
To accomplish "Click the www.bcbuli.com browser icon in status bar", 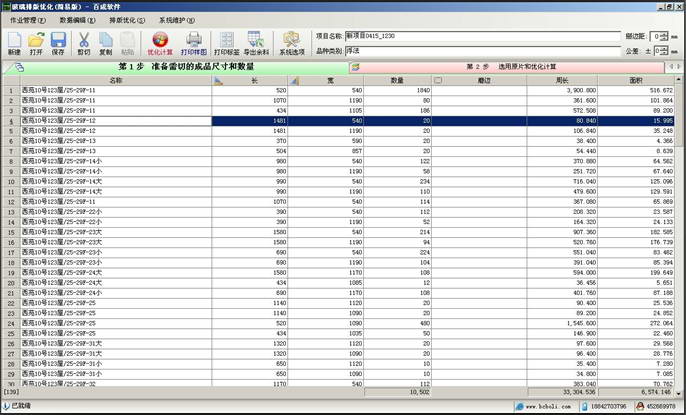I will coord(519,406).
